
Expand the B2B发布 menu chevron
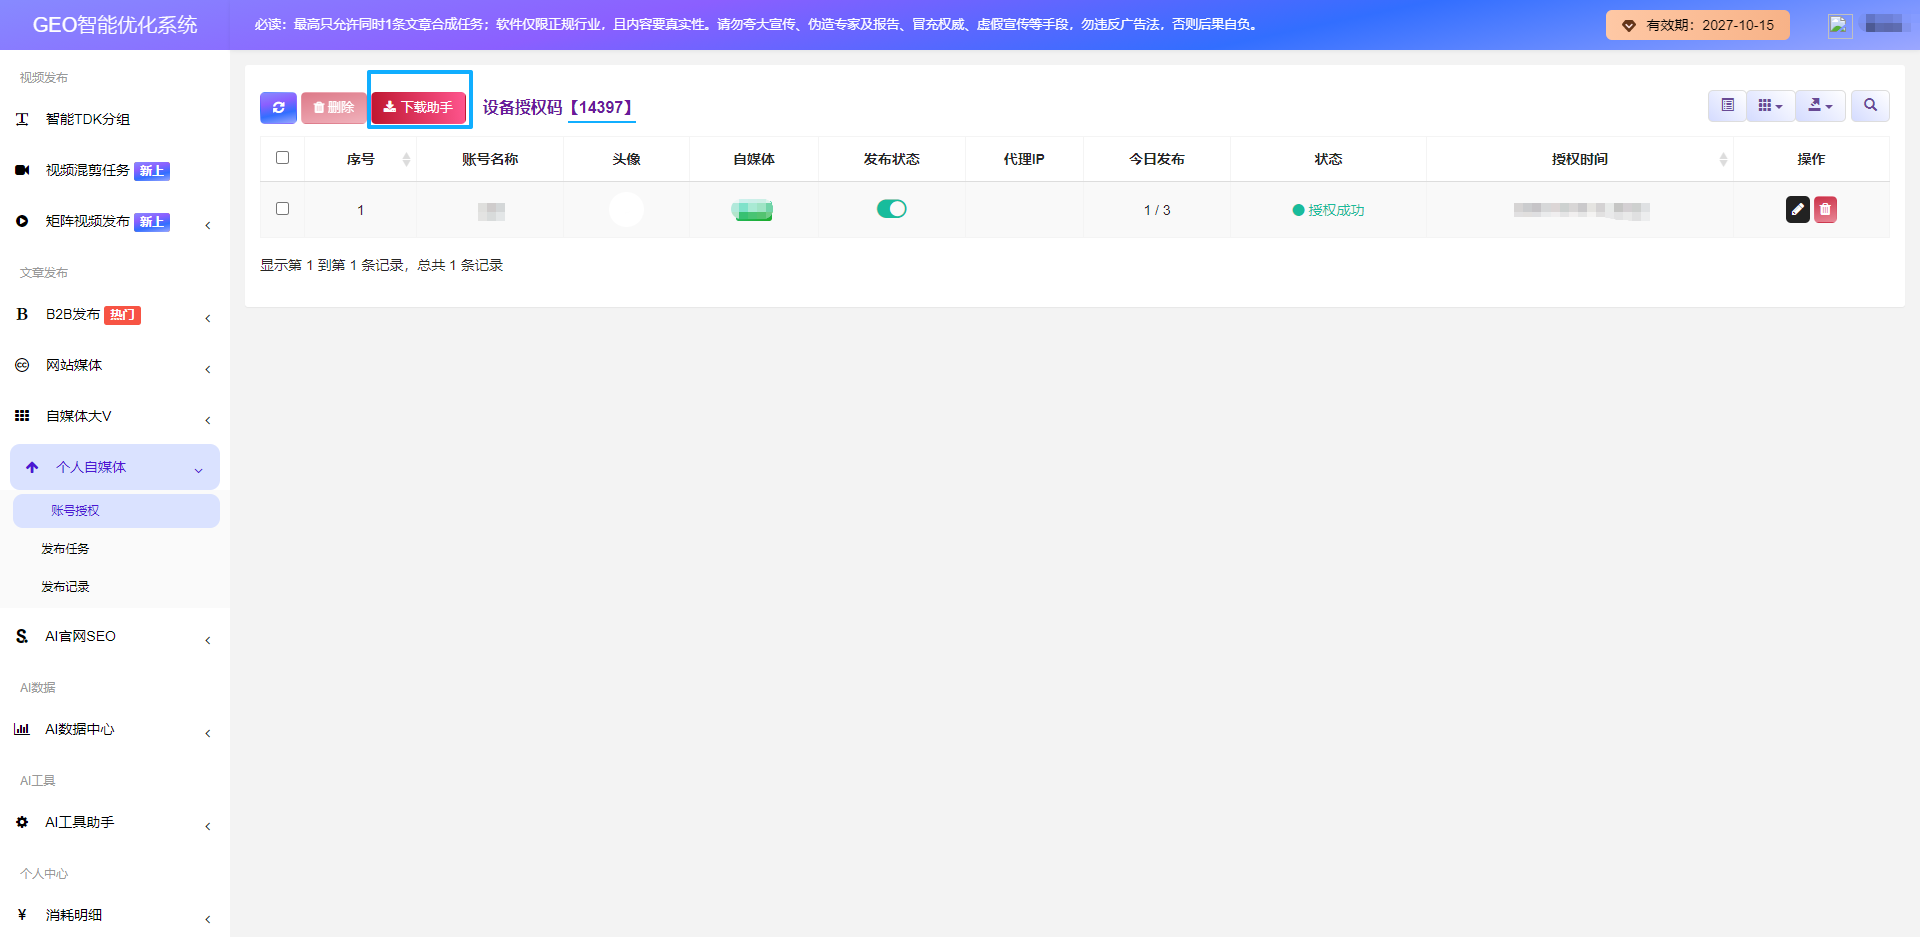click(x=208, y=318)
